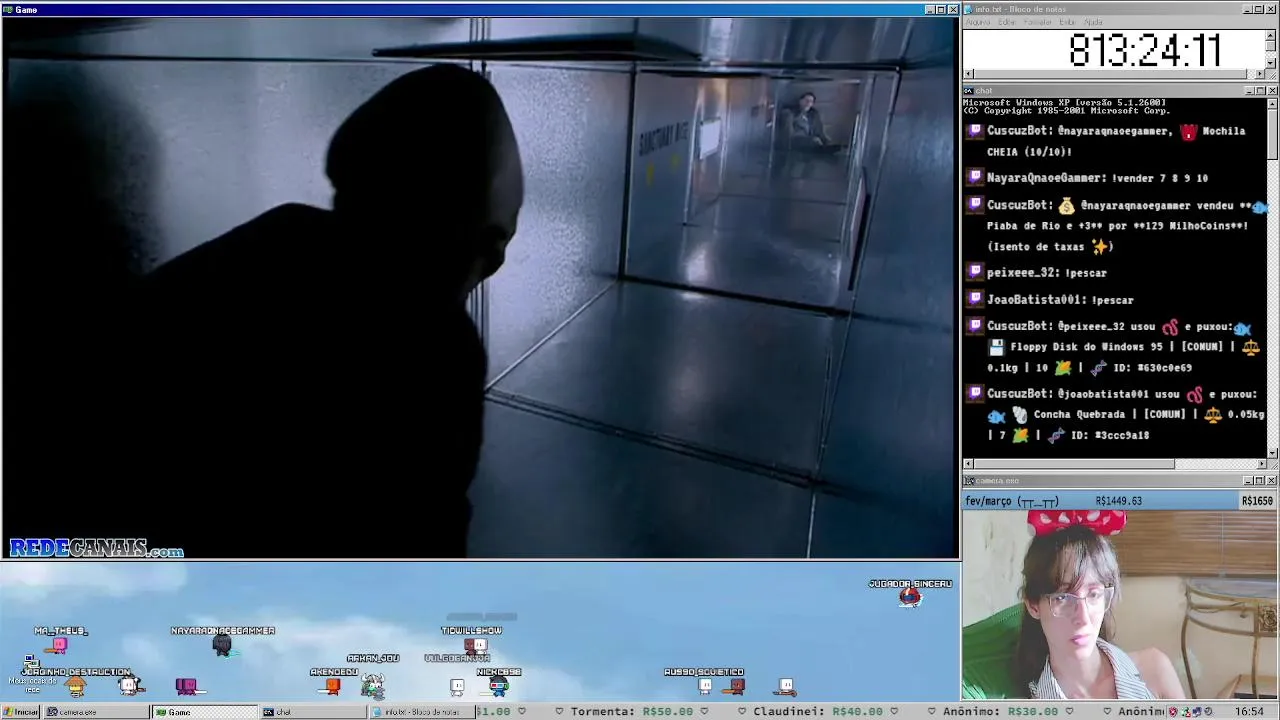Click the RedeCanais.com logo on the video
The image size is (1280, 720).
[x=96, y=548]
